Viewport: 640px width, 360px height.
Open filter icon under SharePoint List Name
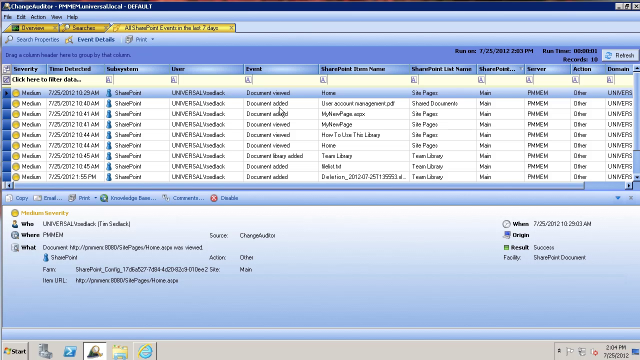tap(414, 80)
